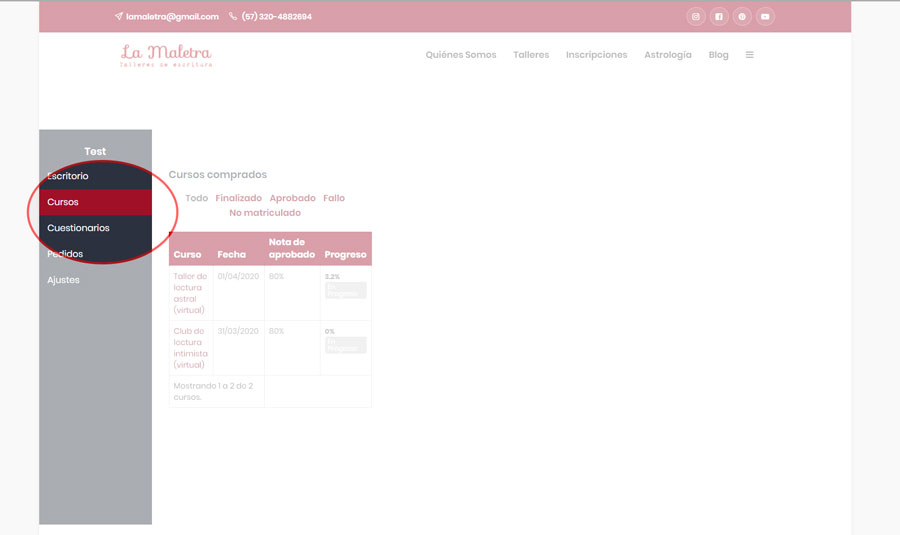Screen dimensions: 900x535
Task: Click the Nota de aprobado column header
Action: (x=292, y=249)
